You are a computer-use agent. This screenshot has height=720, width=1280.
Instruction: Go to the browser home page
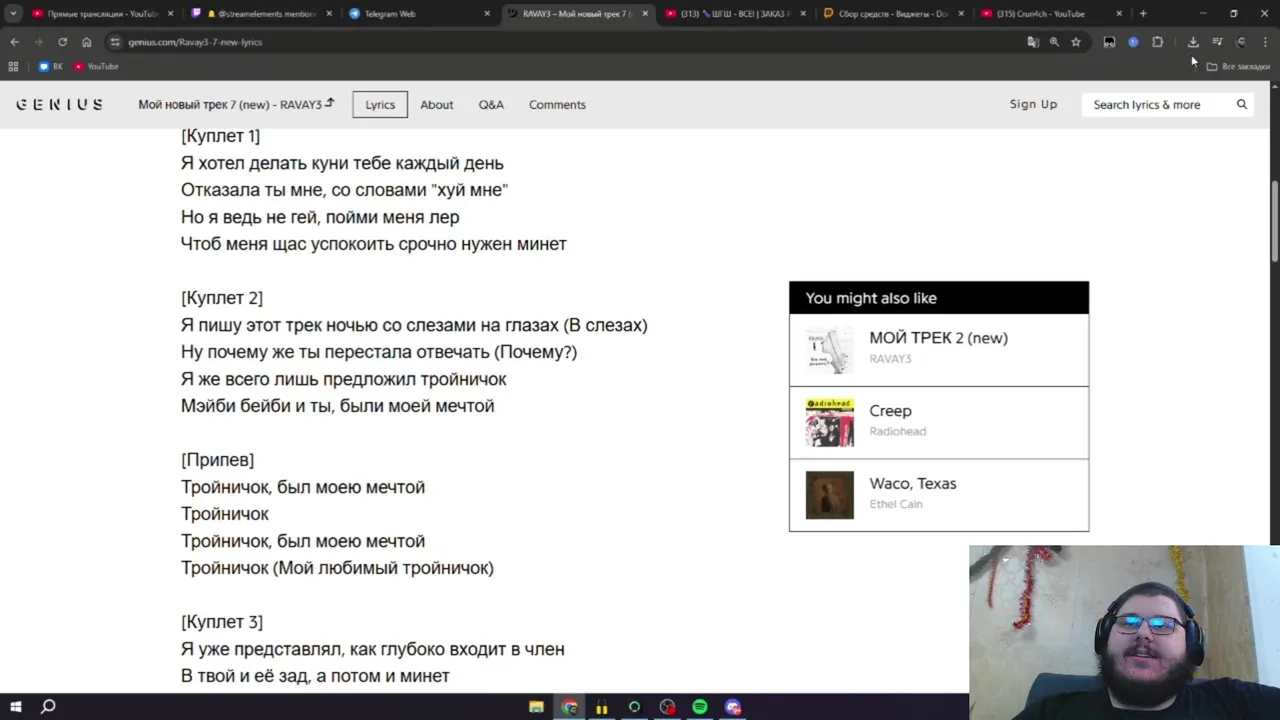tap(86, 42)
